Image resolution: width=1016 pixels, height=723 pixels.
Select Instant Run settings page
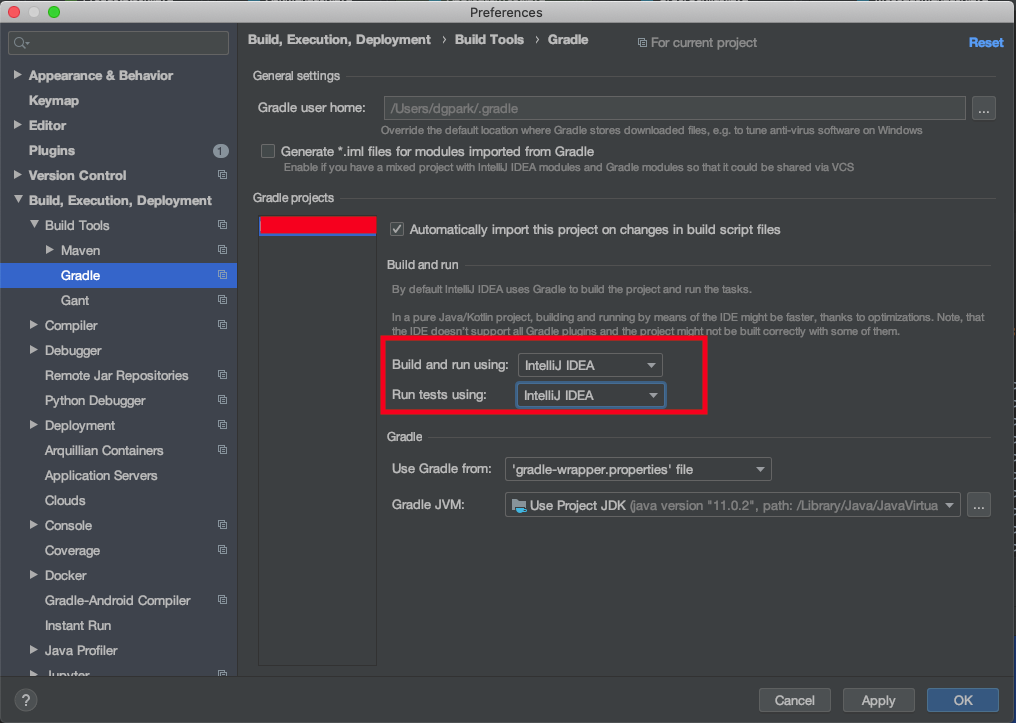point(78,625)
